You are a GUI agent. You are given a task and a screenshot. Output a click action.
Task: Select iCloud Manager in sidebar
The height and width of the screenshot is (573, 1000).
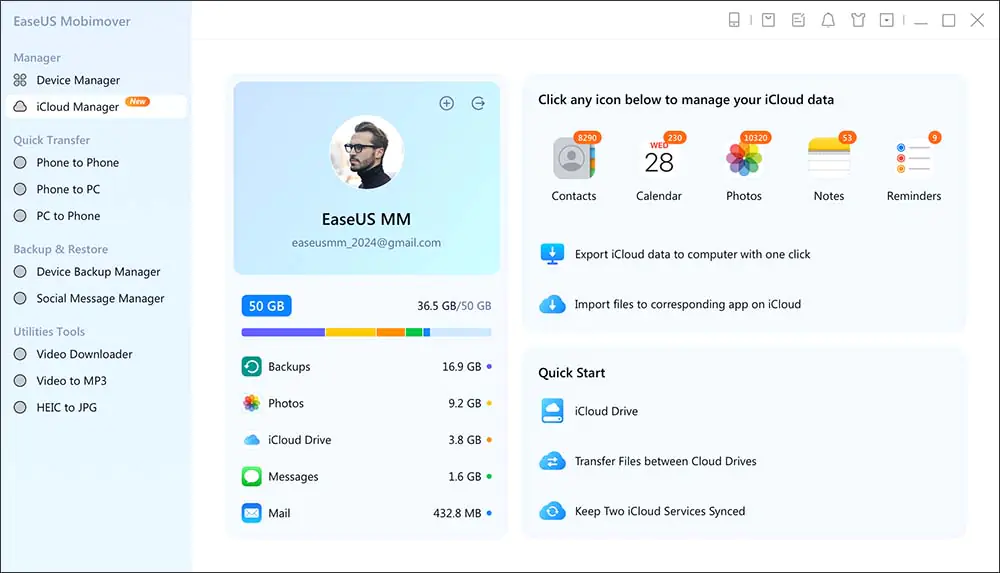pos(96,107)
